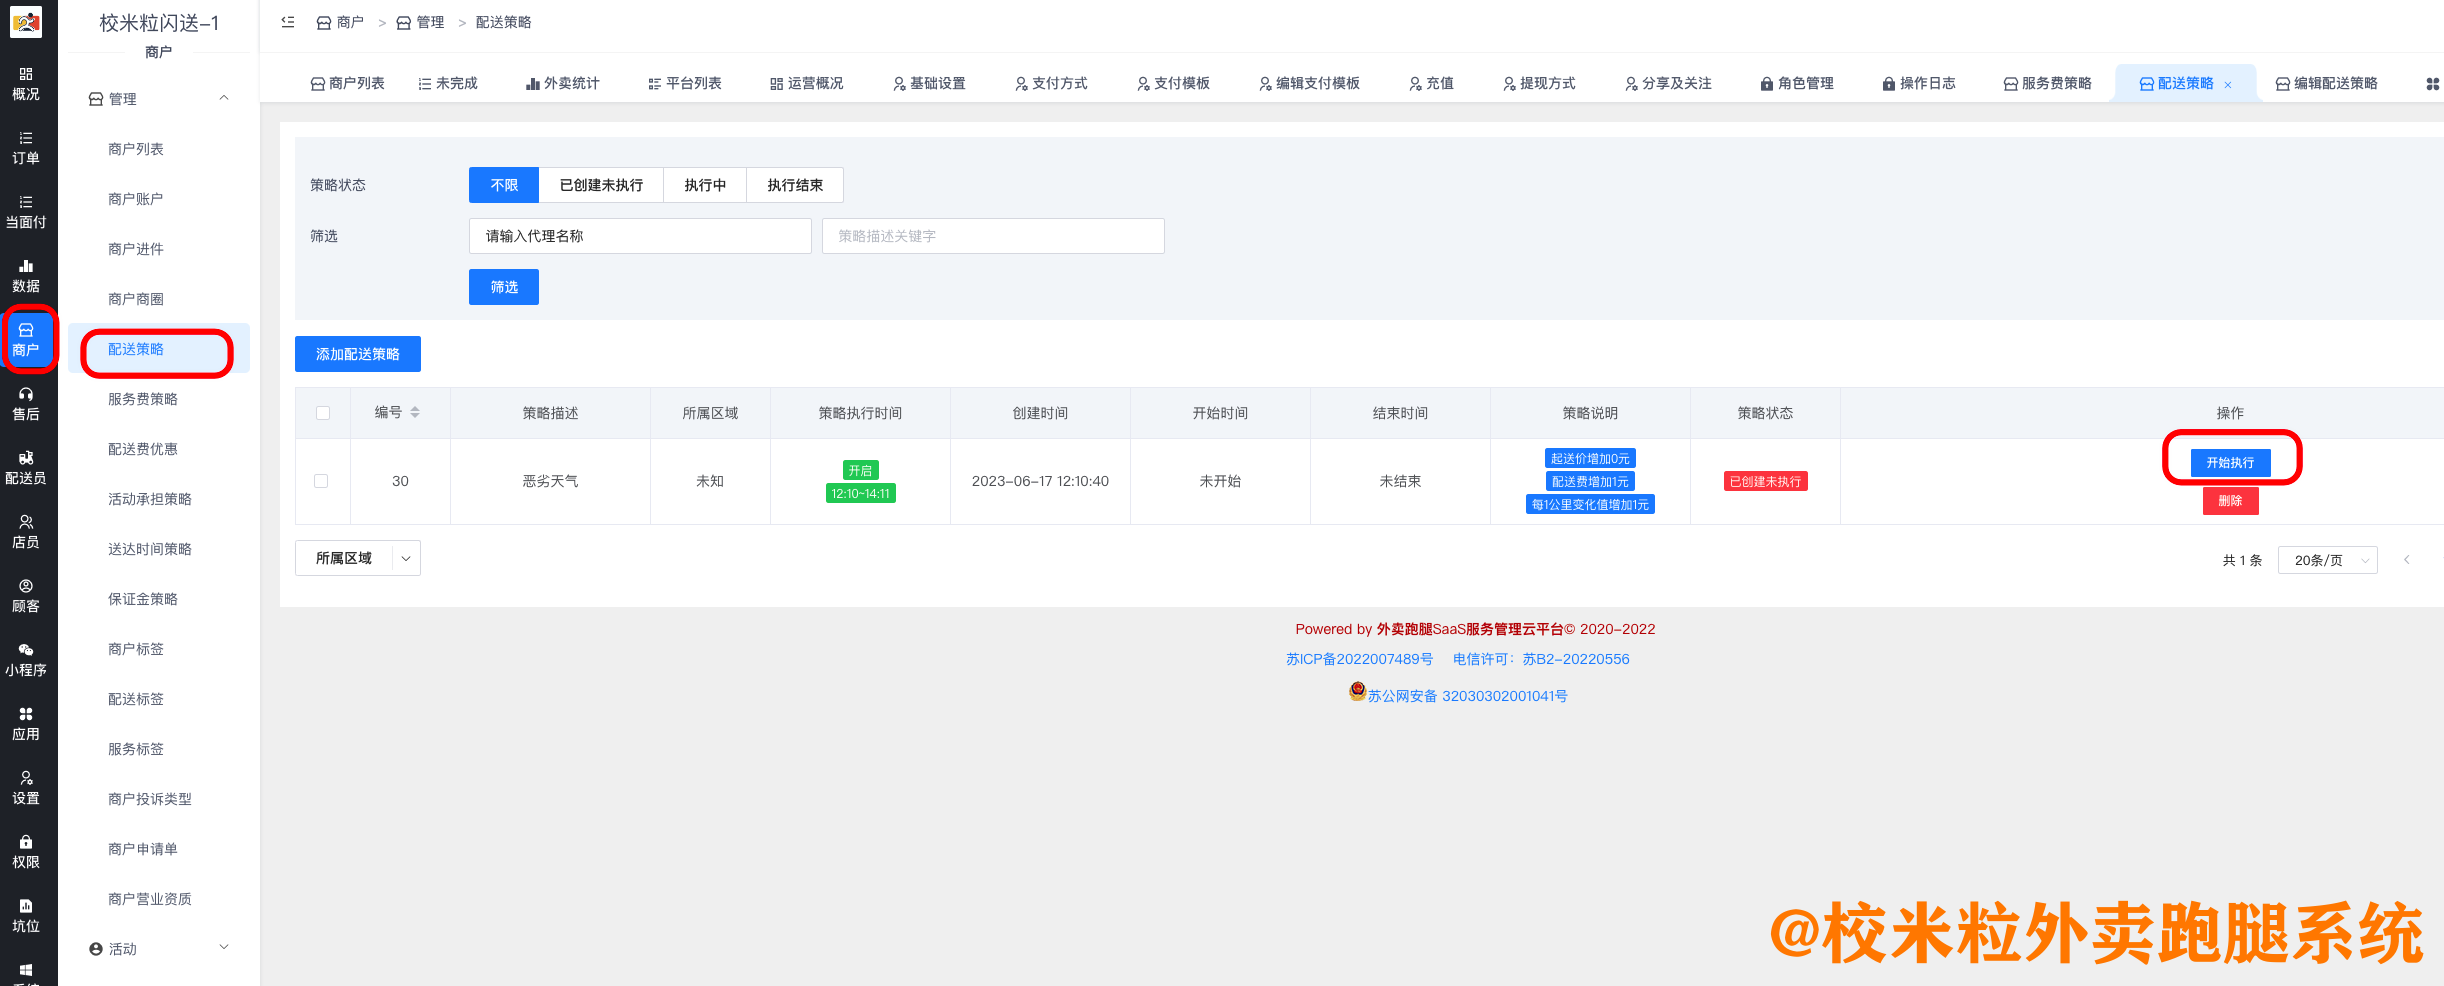This screenshot has width=2444, height=986.
Task: Click the 请输入代理名称 input field
Action: [x=639, y=235]
